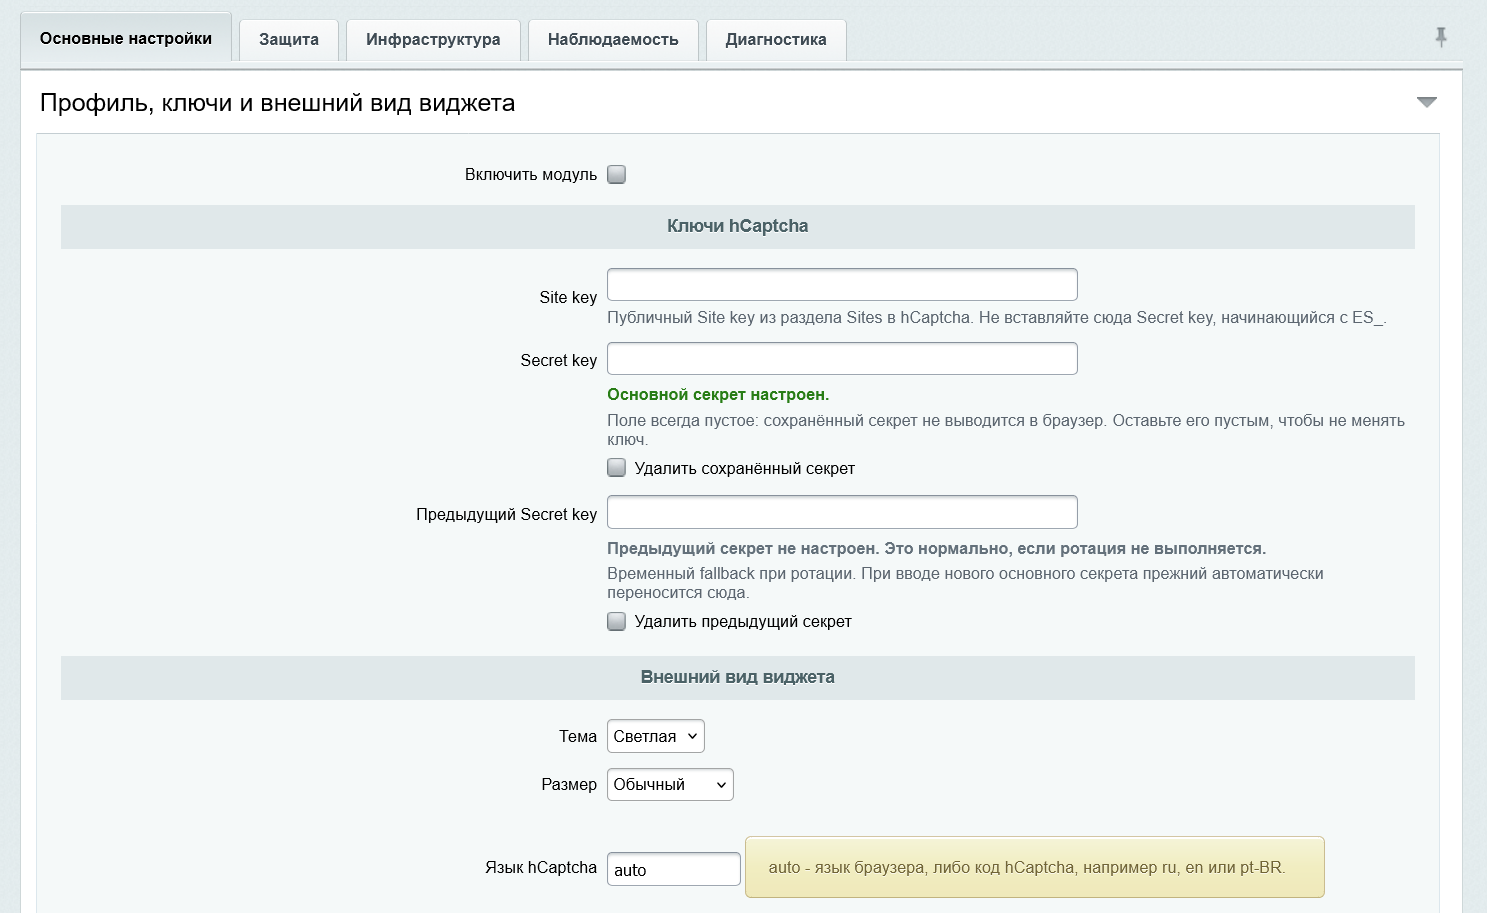Click the green Основной секрет настроен text

718,395
